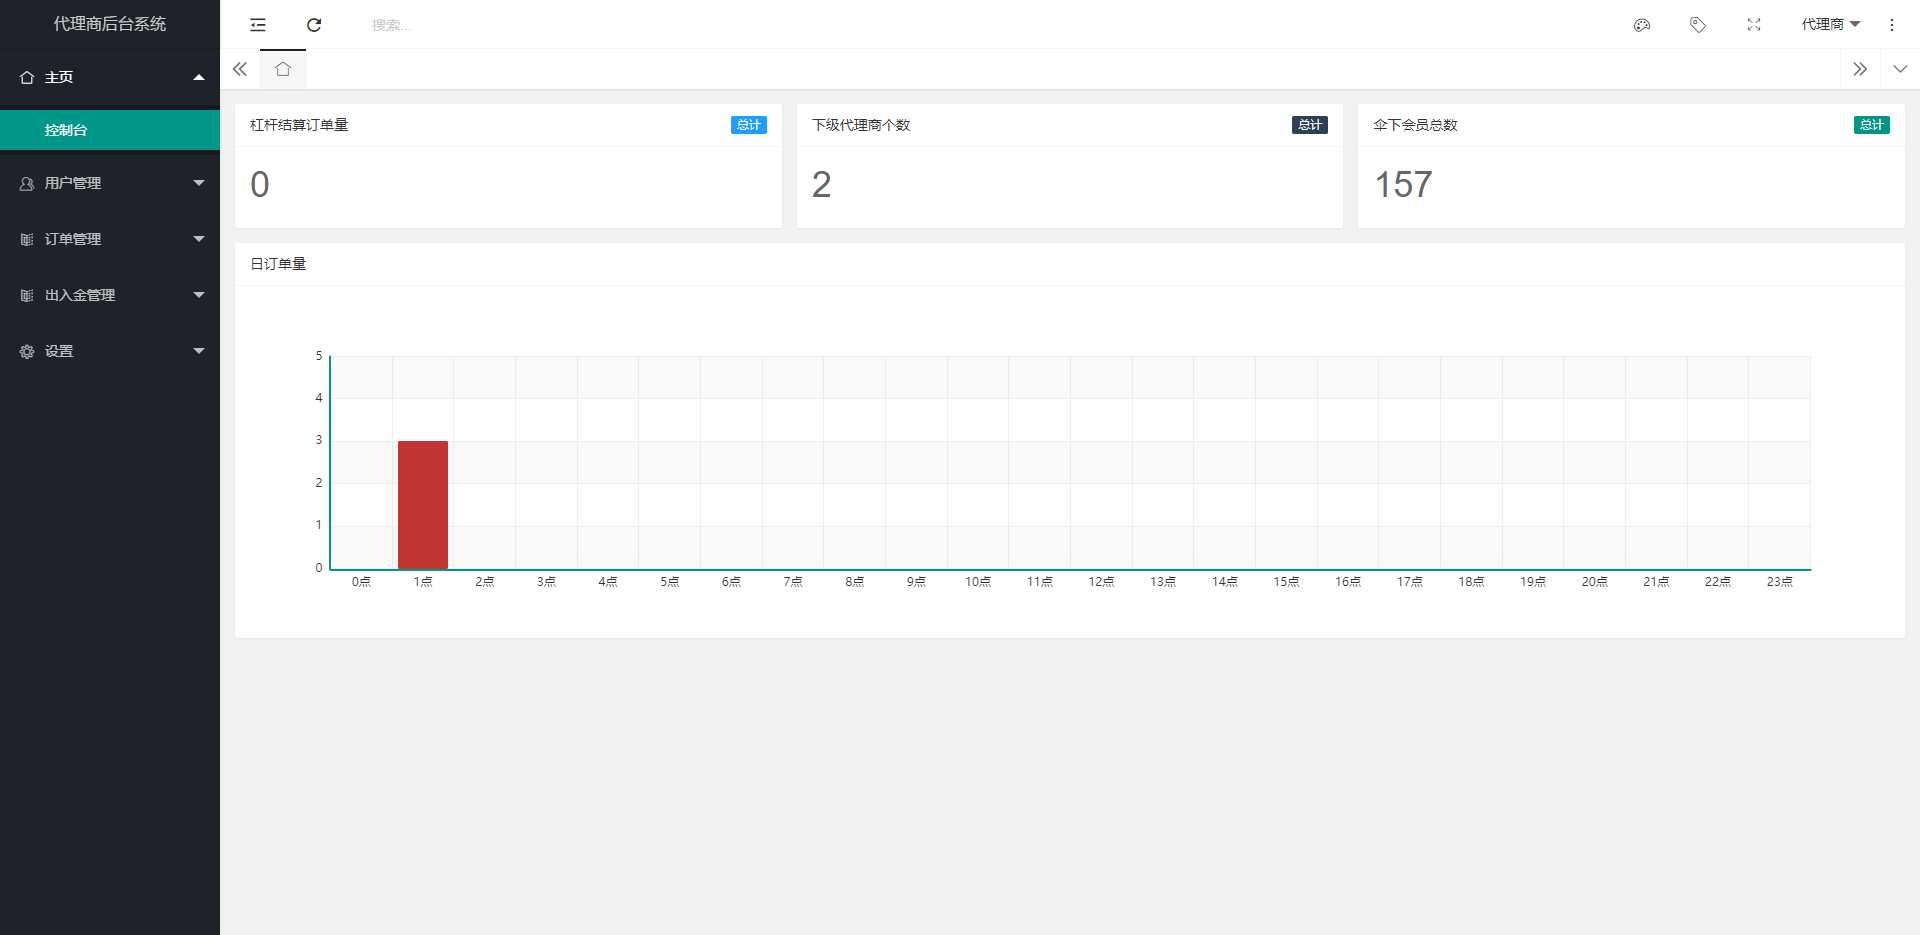Open the 代理商 user dropdown
This screenshot has height=935, width=1920.
1830,25
